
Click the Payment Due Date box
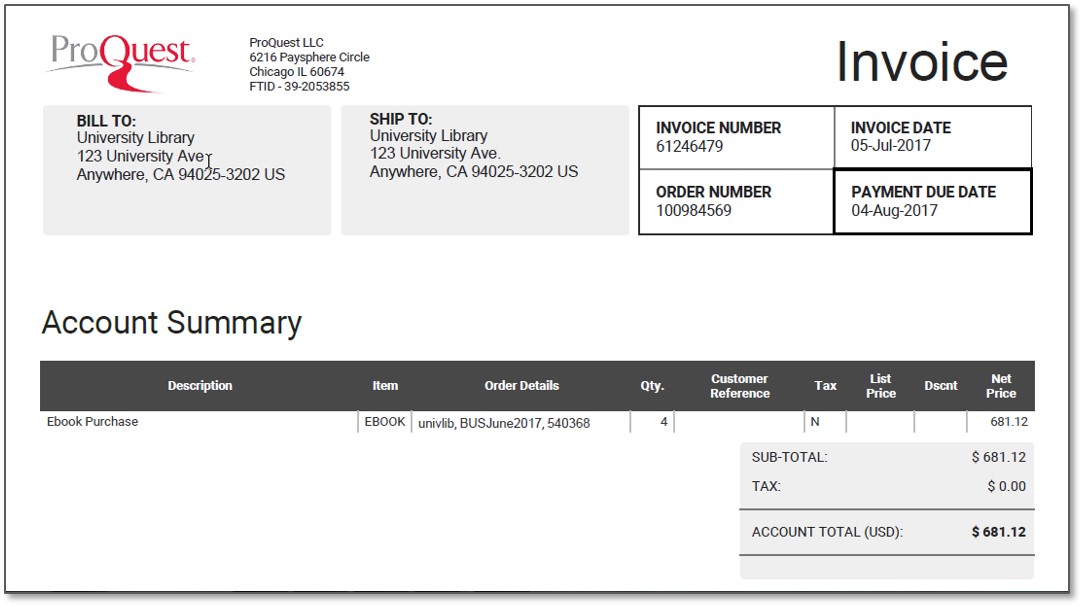(932, 201)
